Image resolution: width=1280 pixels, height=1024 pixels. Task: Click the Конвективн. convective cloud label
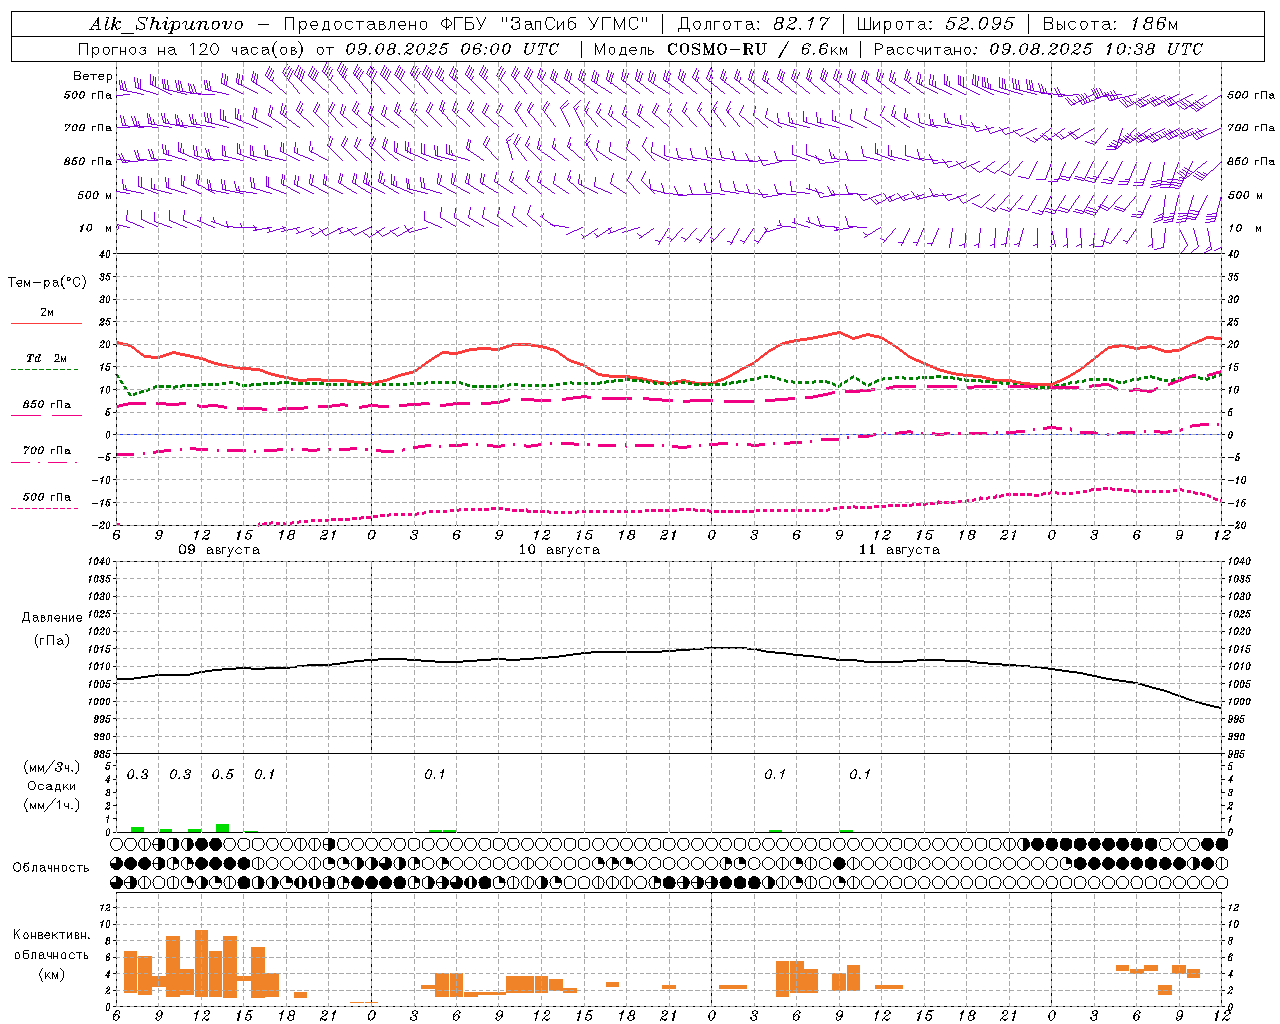[51, 935]
